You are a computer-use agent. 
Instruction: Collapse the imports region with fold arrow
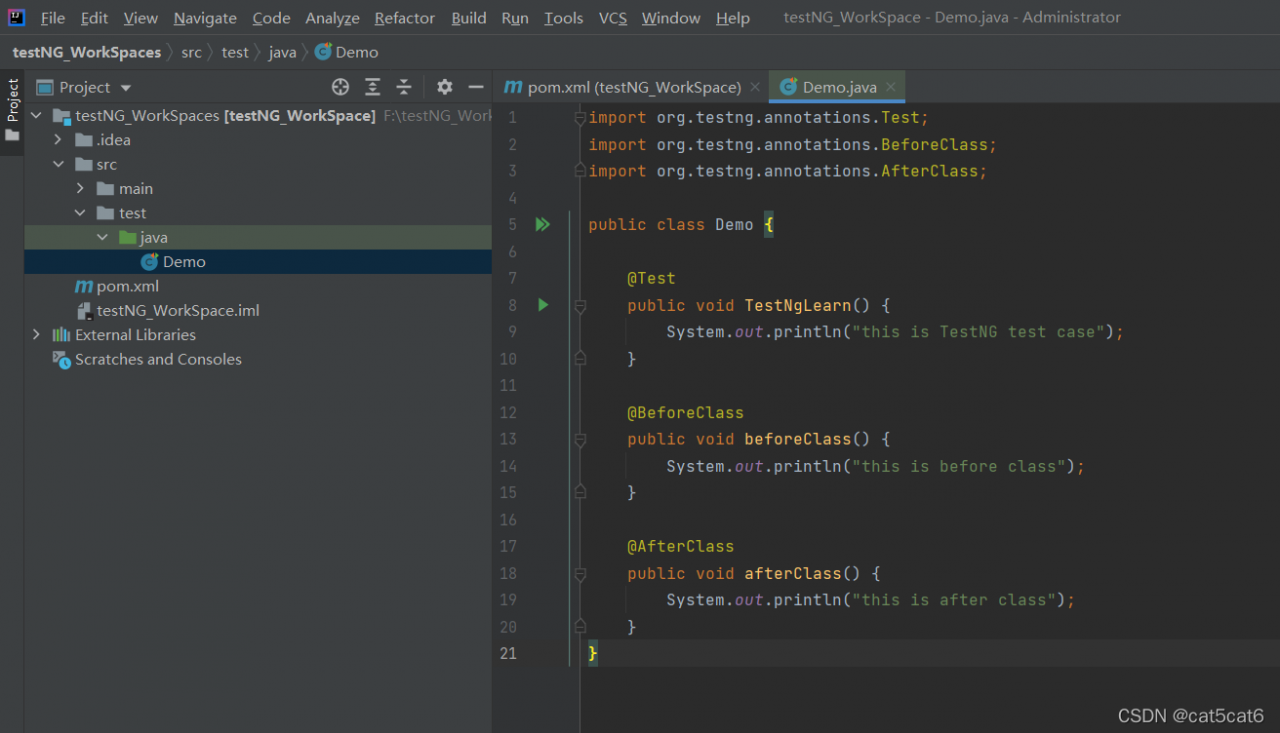(x=578, y=117)
